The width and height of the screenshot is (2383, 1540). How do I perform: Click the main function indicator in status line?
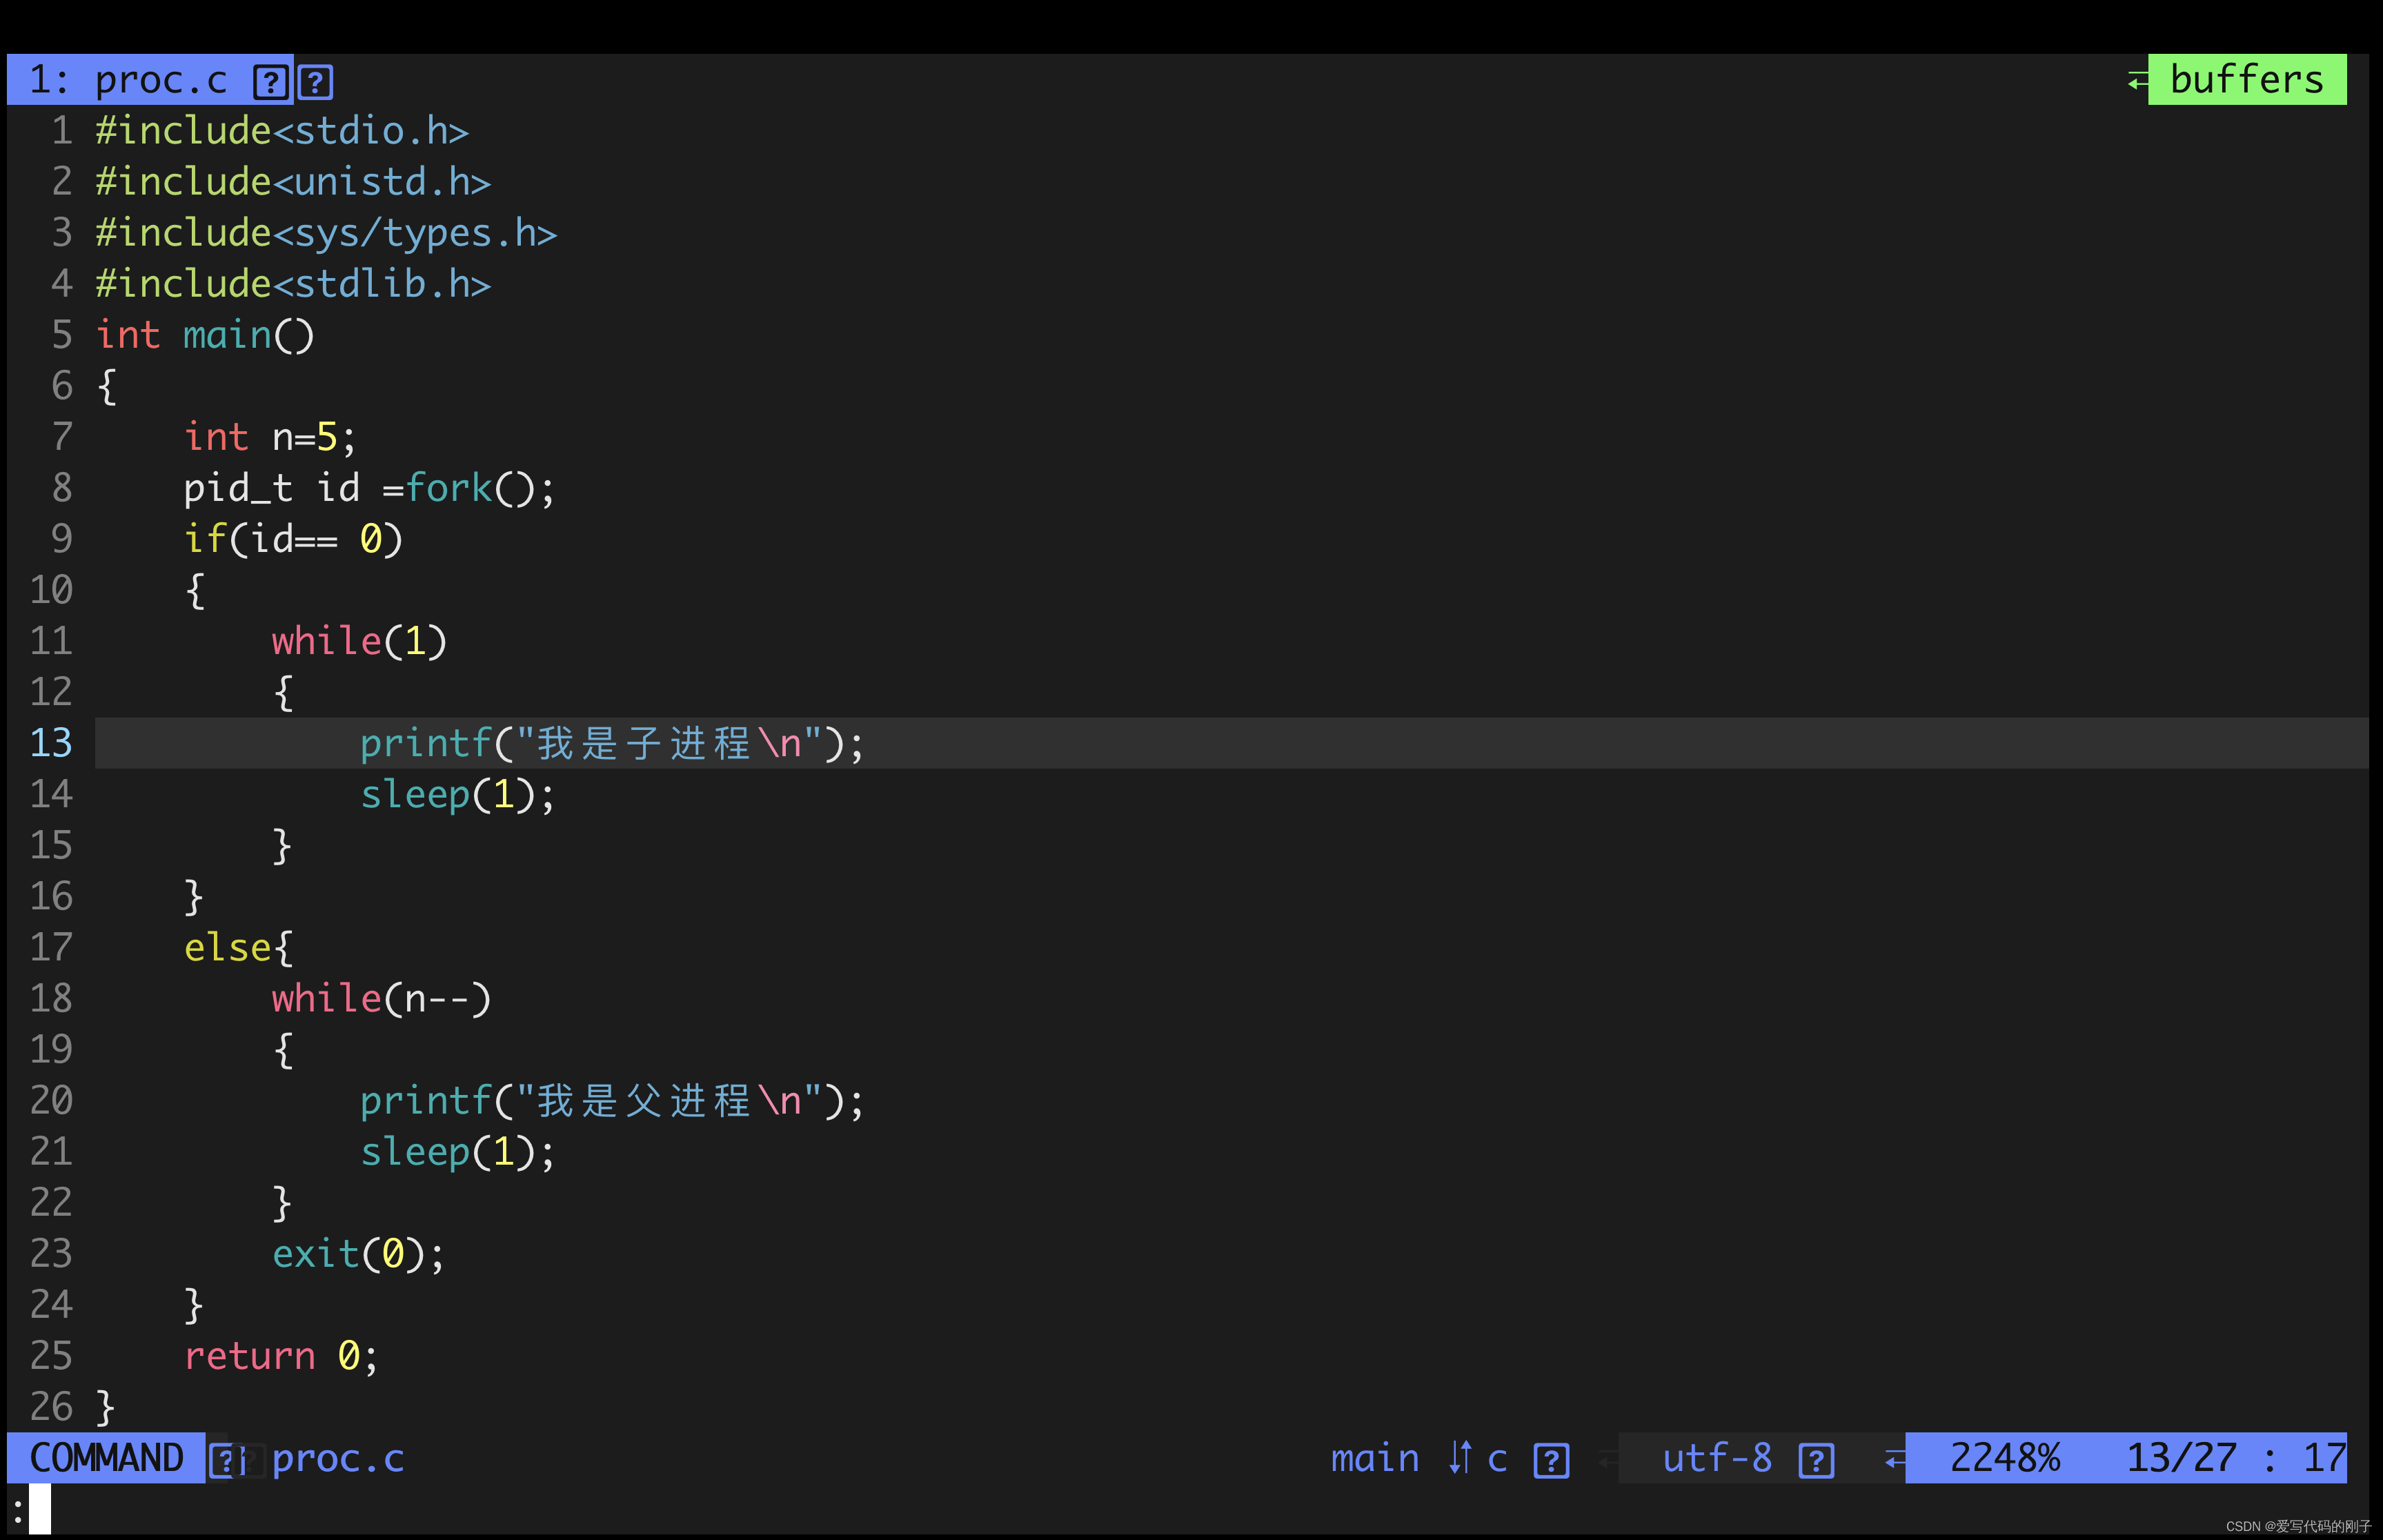click(1374, 1459)
